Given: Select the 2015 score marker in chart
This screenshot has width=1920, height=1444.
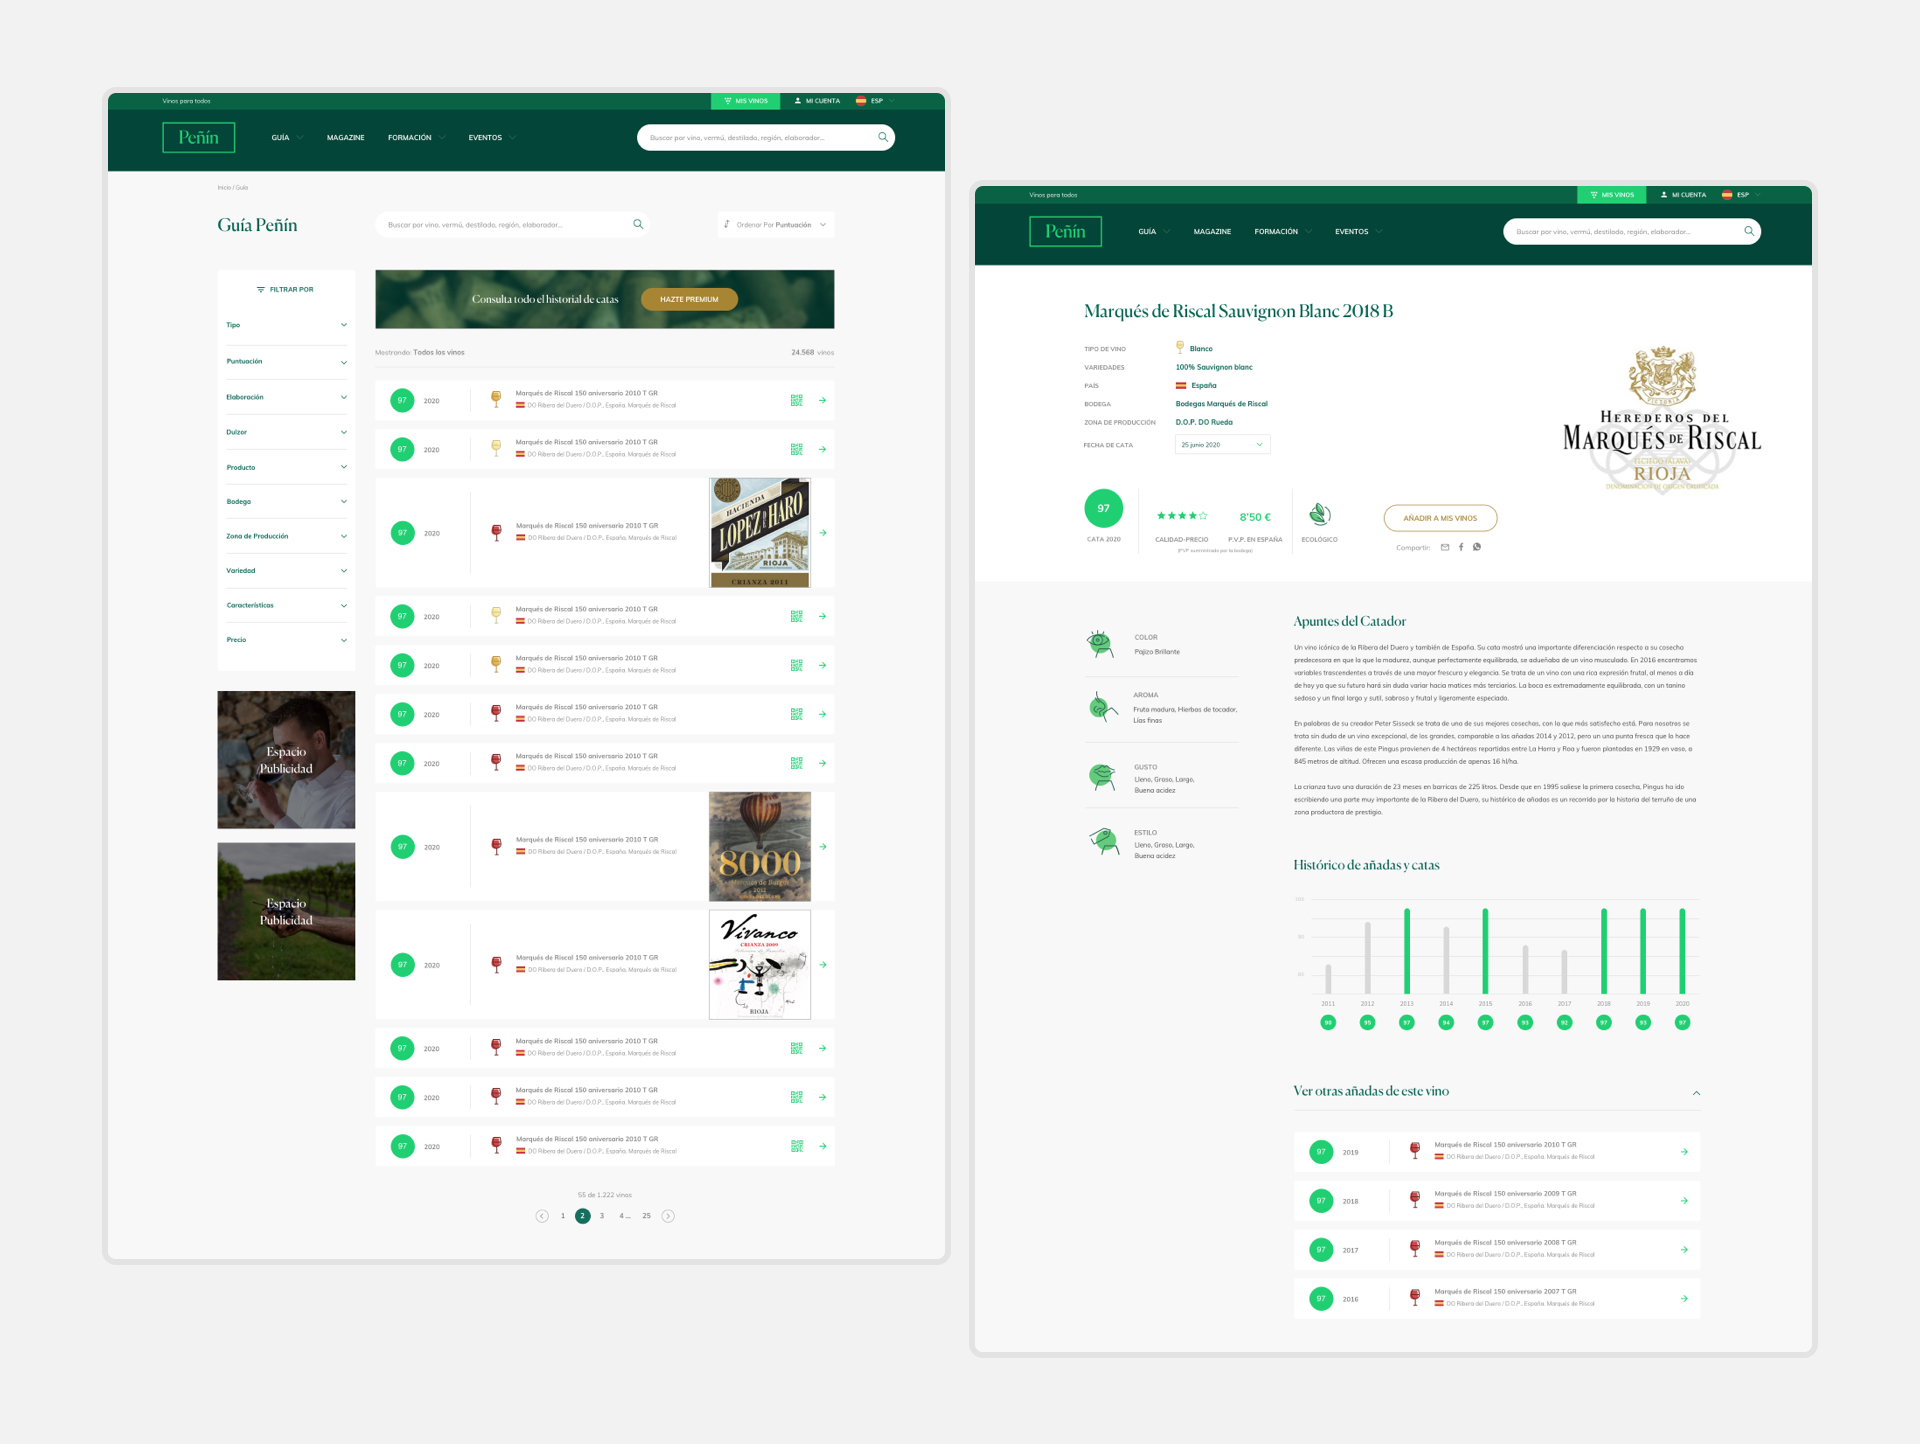Looking at the screenshot, I should [1485, 1022].
